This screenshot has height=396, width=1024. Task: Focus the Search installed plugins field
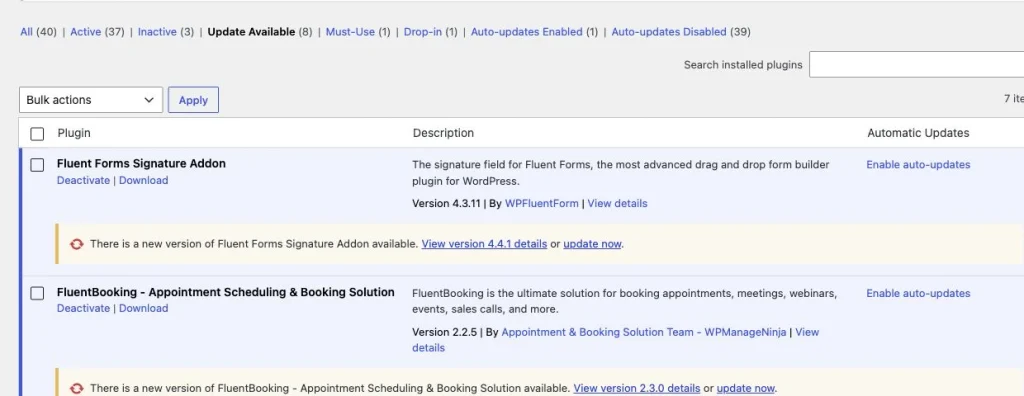click(x=916, y=65)
